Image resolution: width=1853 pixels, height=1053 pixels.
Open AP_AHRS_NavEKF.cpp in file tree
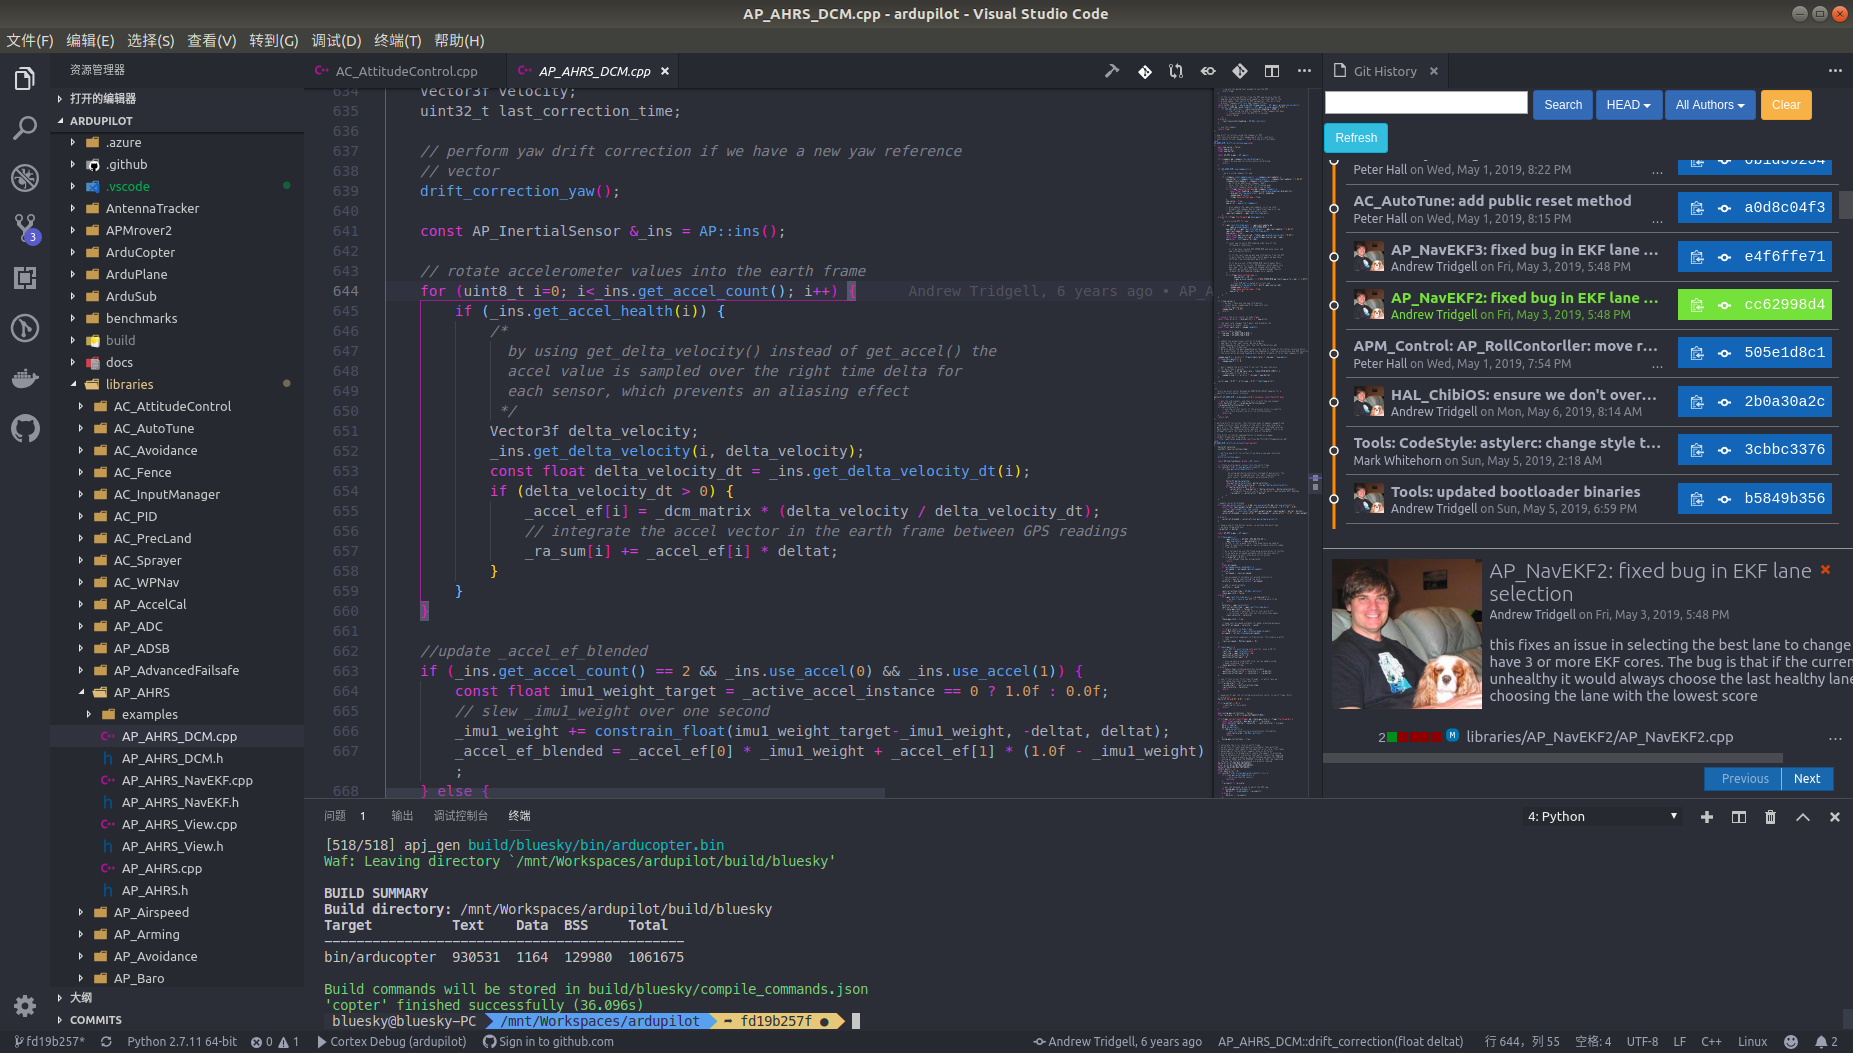click(x=187, y=780)
